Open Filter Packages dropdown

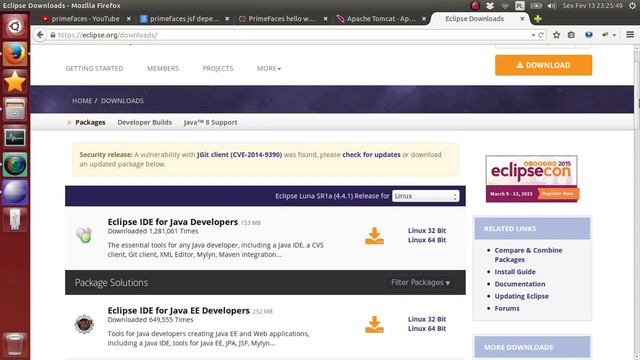(x=420, y=282)
